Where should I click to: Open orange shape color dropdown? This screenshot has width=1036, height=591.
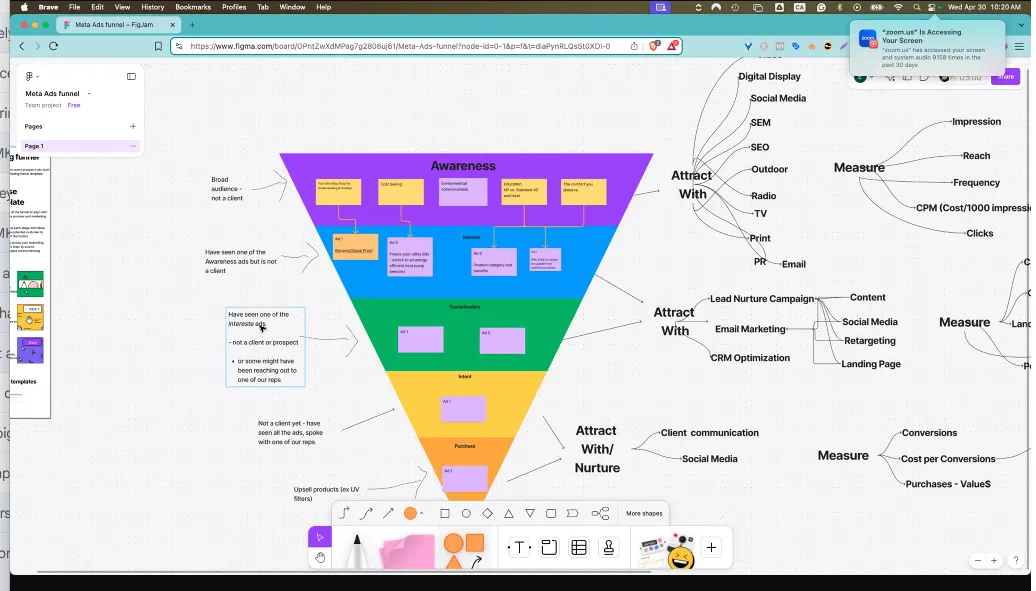(x=421, y=514)
